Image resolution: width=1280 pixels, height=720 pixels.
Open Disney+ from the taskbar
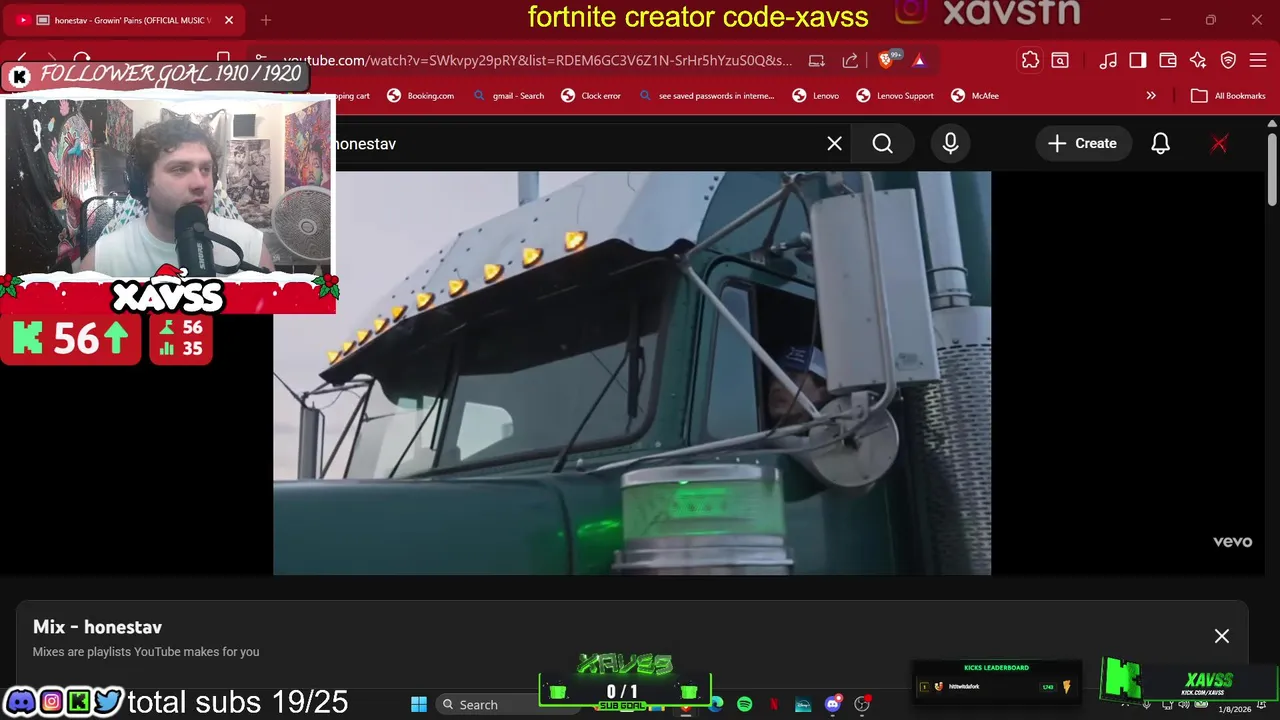[x=803, y=705]
